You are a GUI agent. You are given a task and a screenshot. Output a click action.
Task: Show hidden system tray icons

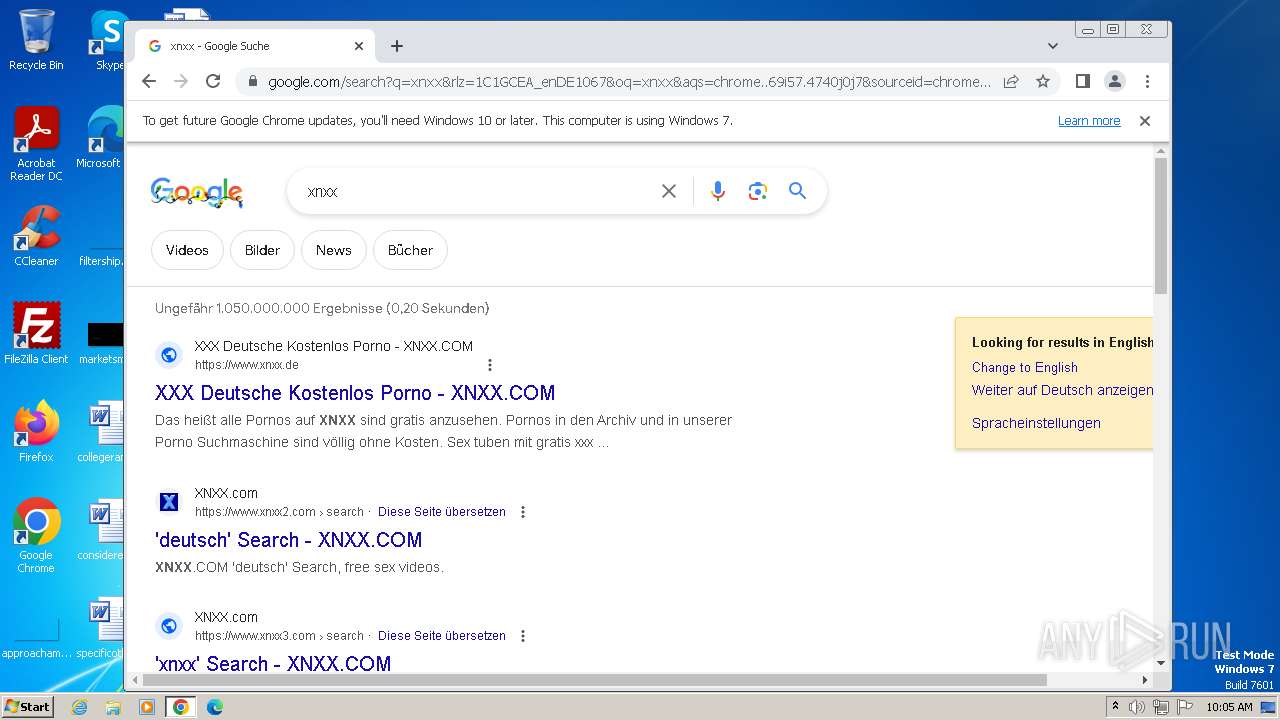[x=1115, y=707]
